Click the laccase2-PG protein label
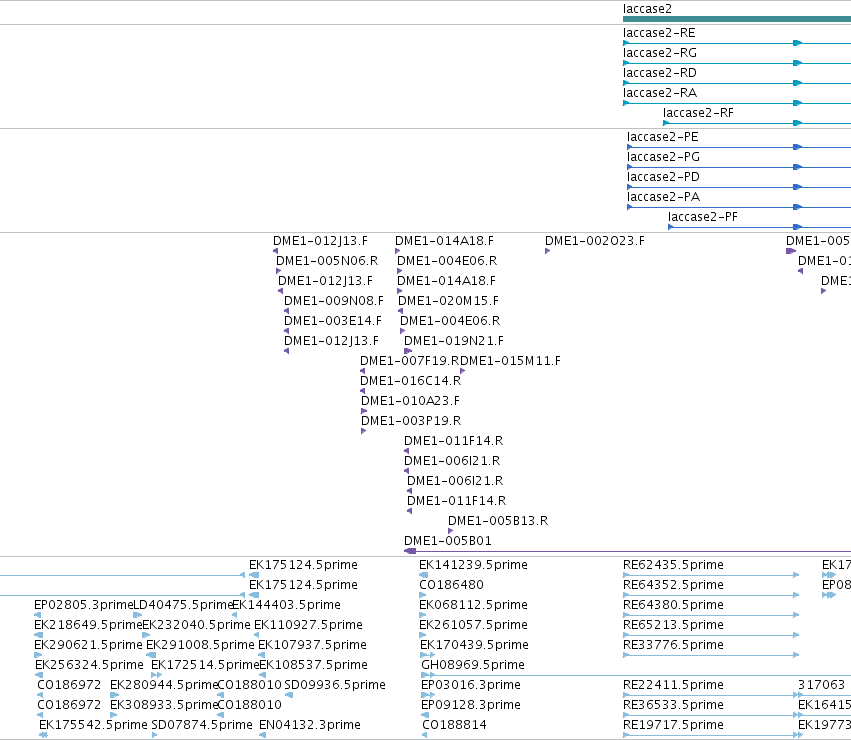 (663, 157)
